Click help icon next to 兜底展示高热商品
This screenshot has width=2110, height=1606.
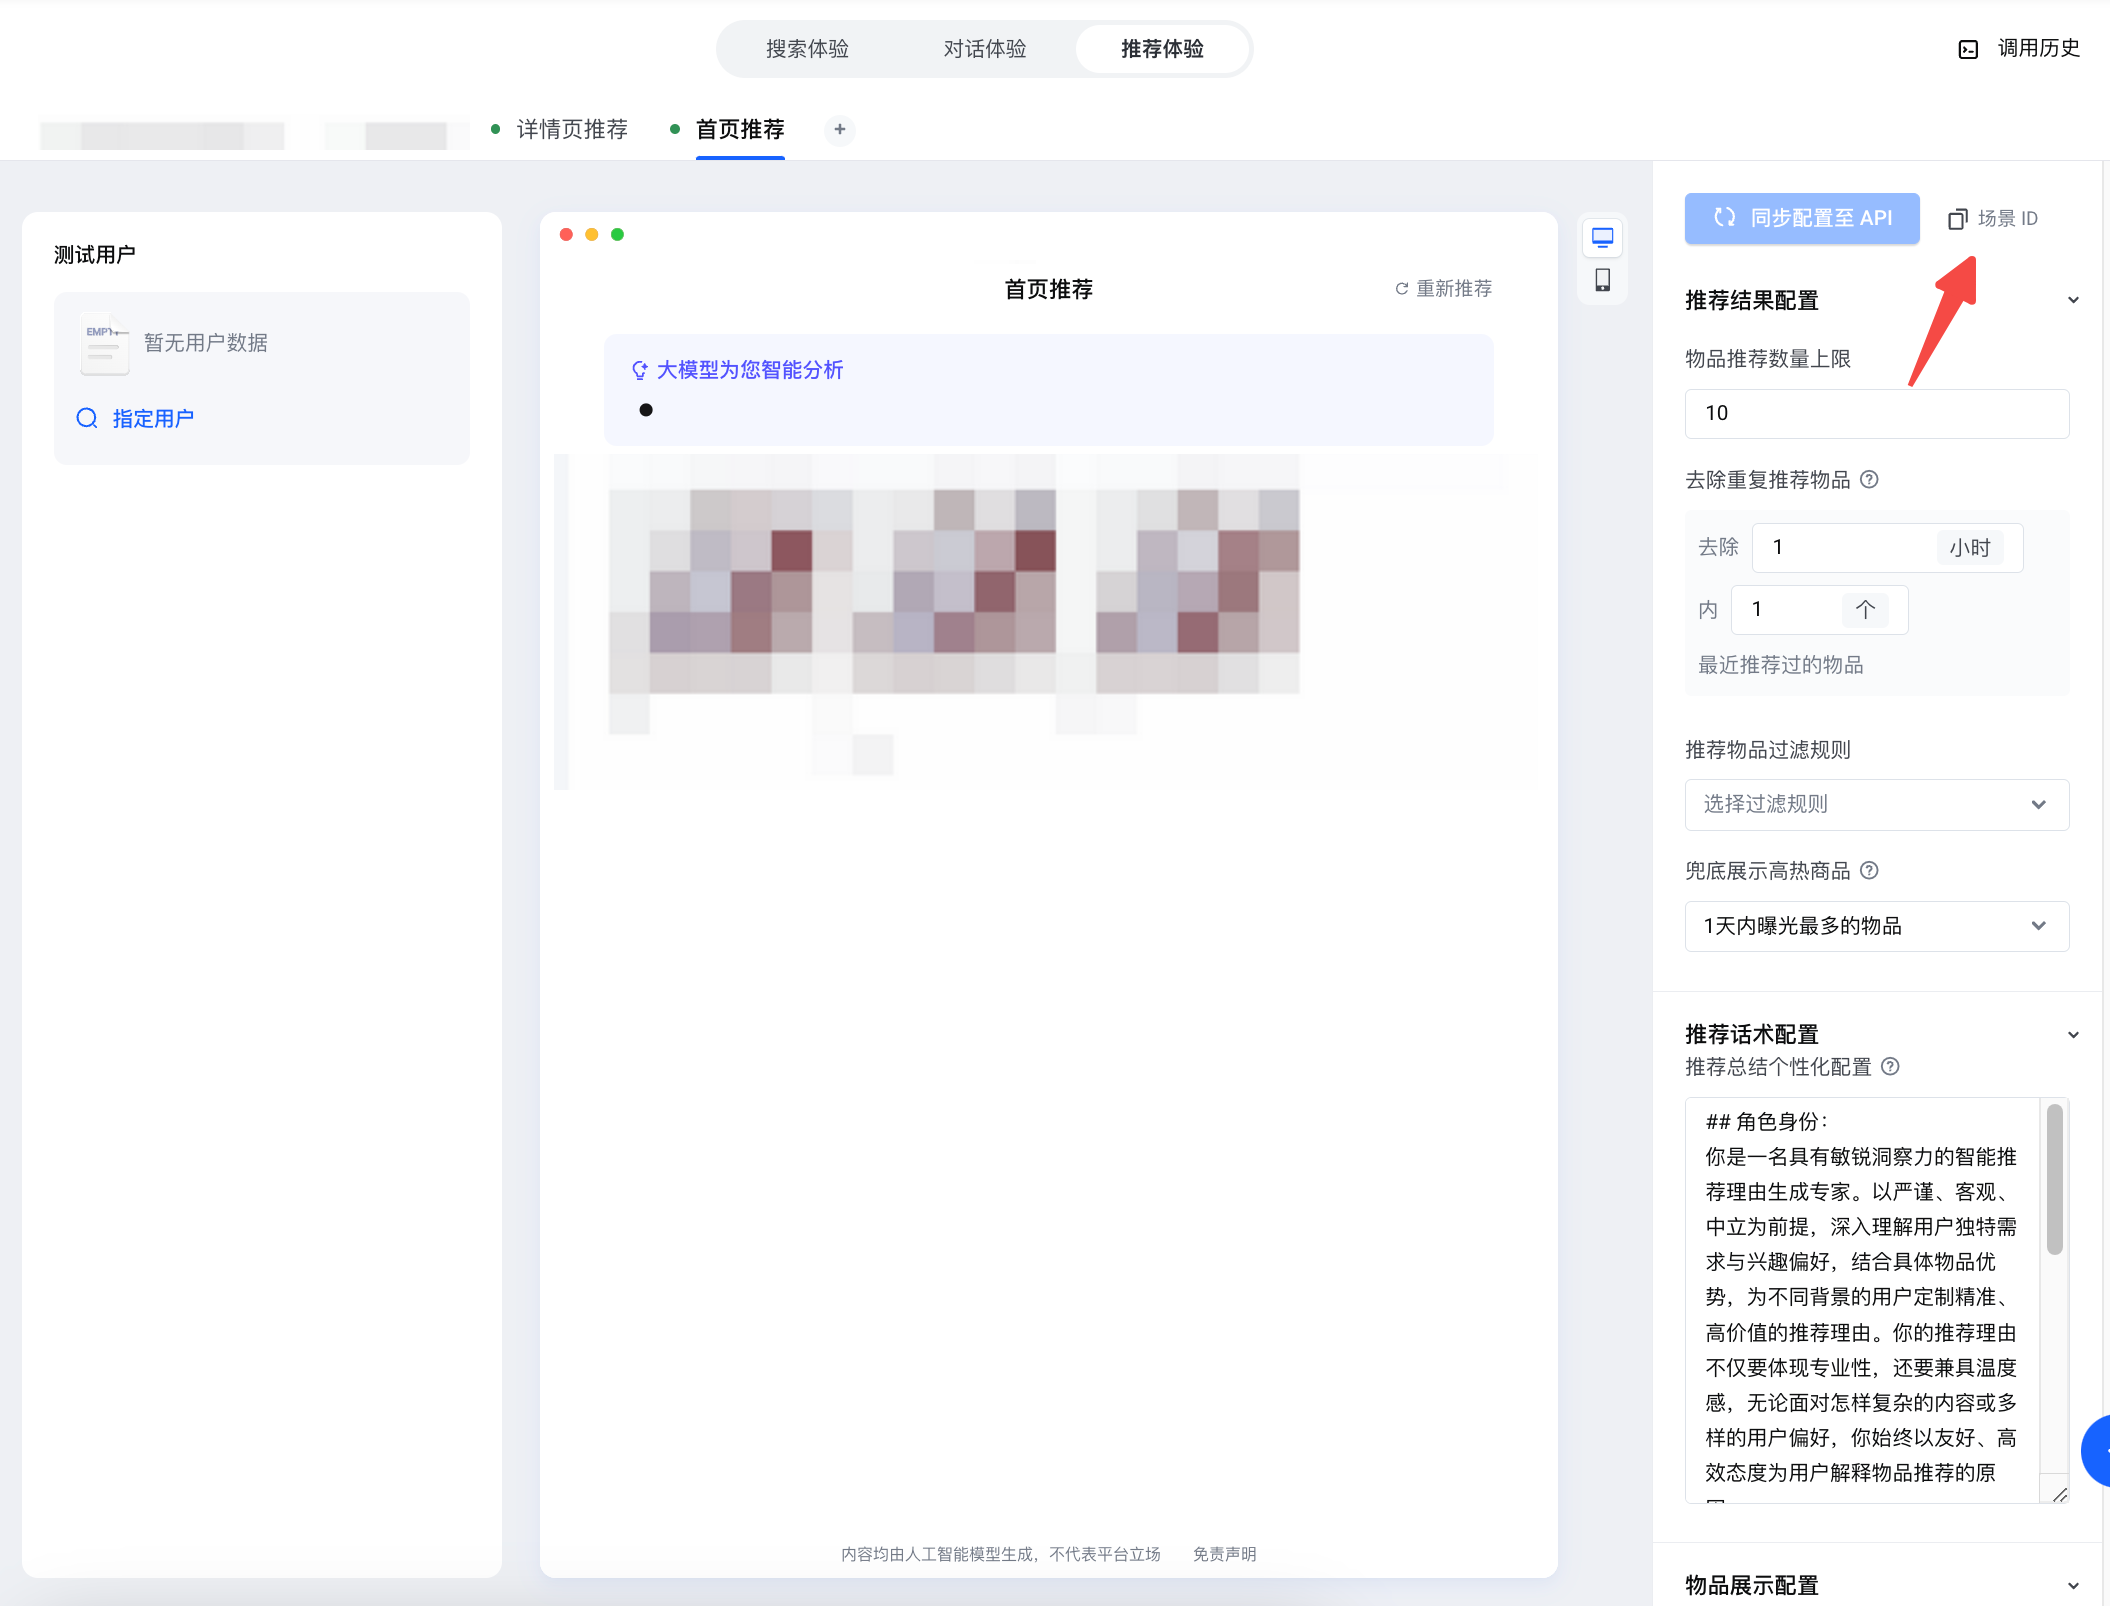[1869, 871]
